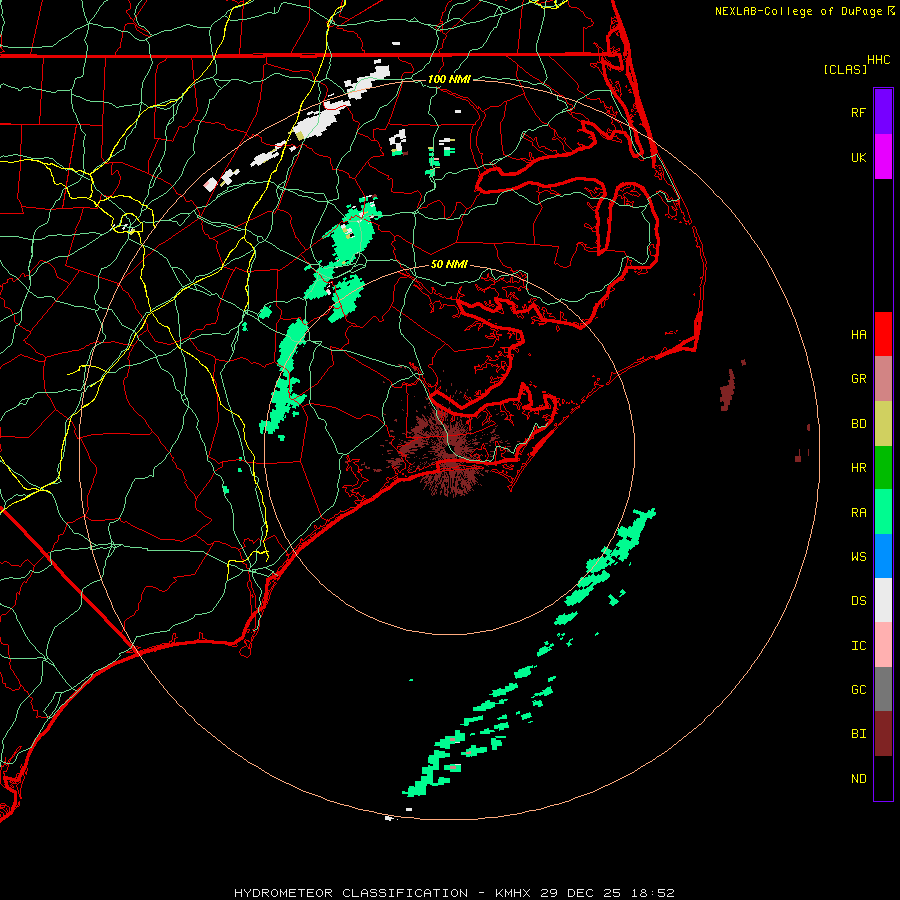Click the GR pink legend swatch
The image size is (900, 900).
pos(883,379)
